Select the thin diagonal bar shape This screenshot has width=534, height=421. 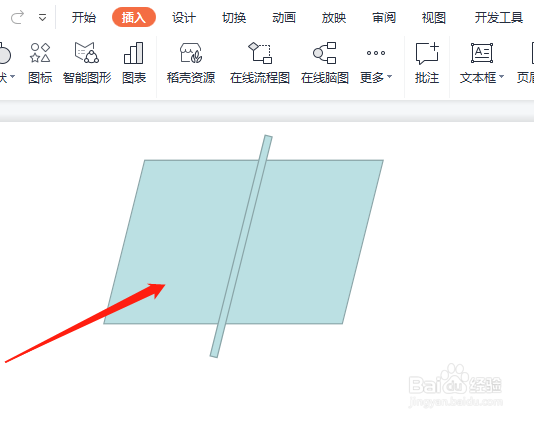pos(241,246)
